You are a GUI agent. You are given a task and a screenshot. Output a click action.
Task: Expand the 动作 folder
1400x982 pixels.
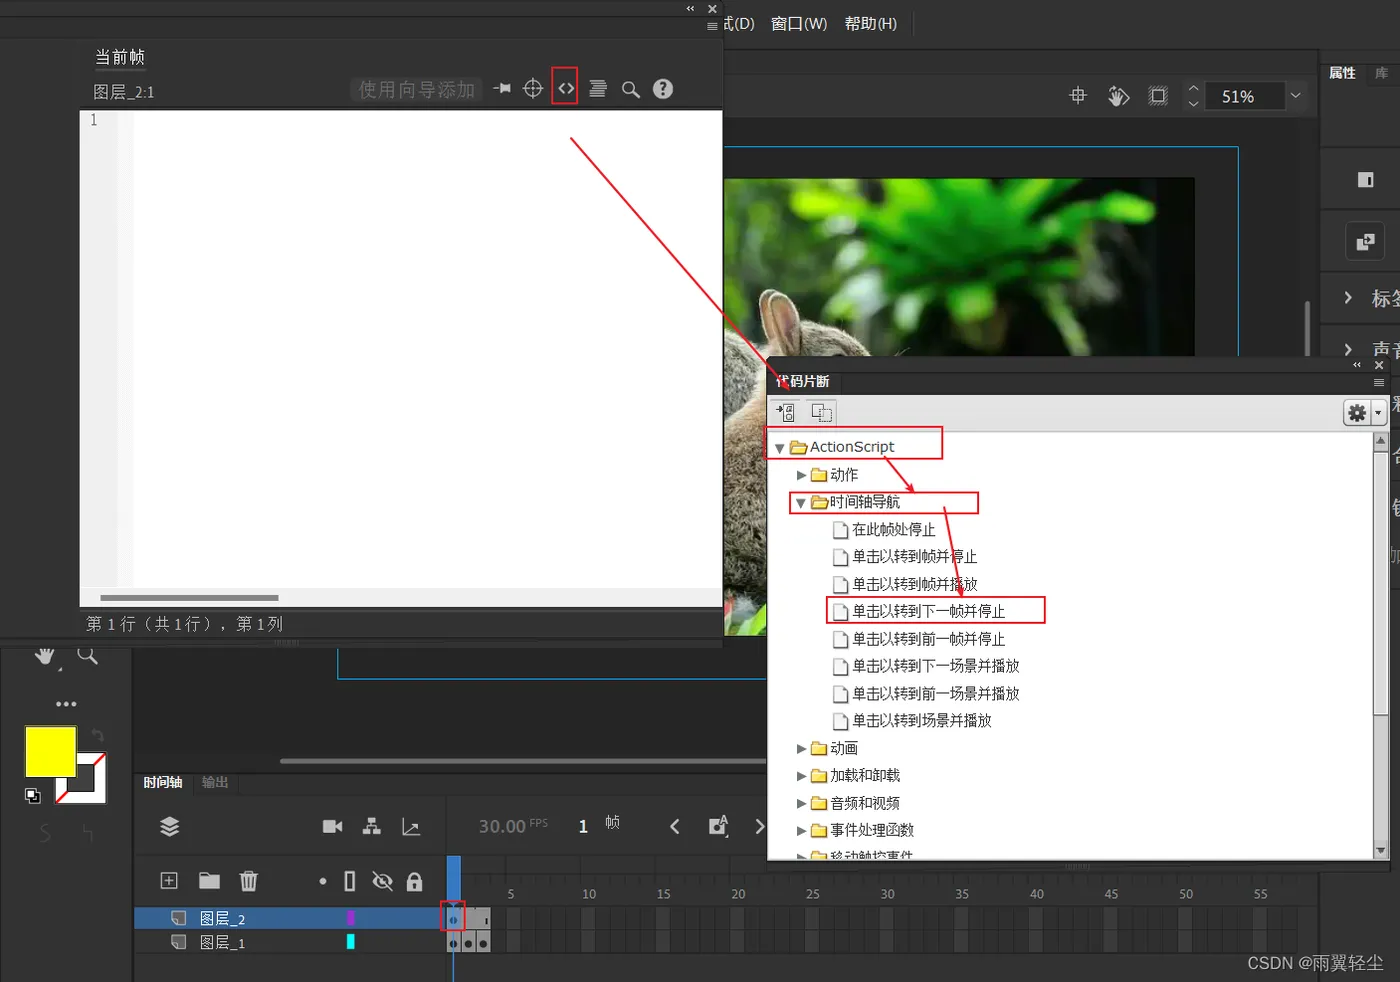tap(801, 475)
